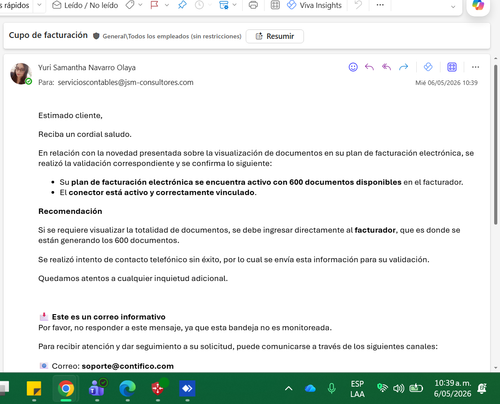
Task: Click the categorize tag icon
Action: pos(130,5)
